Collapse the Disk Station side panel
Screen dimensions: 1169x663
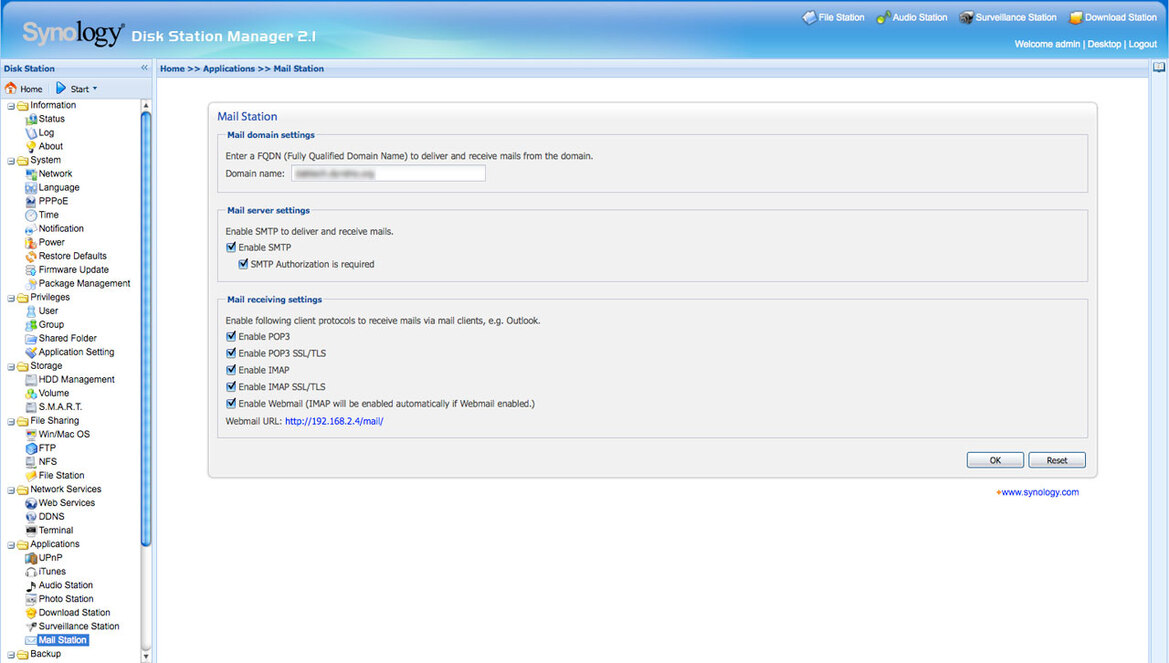tap(145, 68)
